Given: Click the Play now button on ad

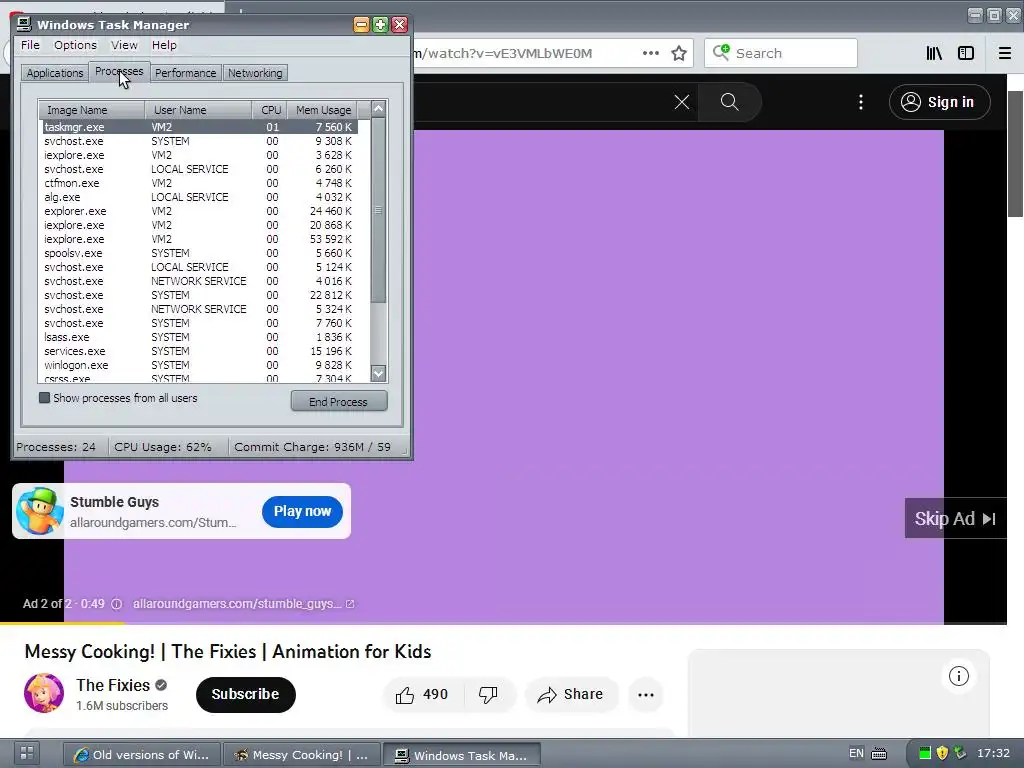Looking at the screenshot, I should pos(302,511).
